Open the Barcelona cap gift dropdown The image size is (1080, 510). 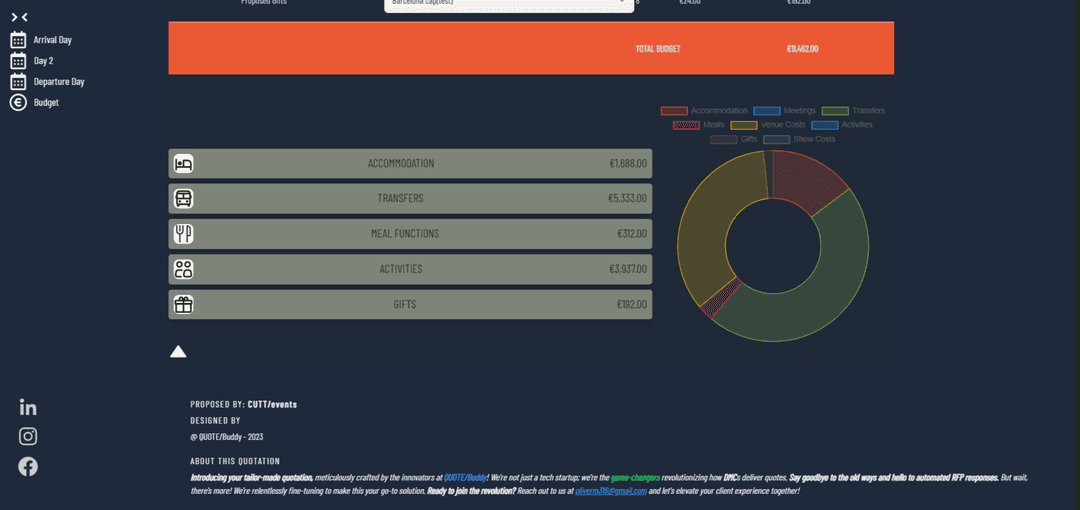click(x=508, y=4)
